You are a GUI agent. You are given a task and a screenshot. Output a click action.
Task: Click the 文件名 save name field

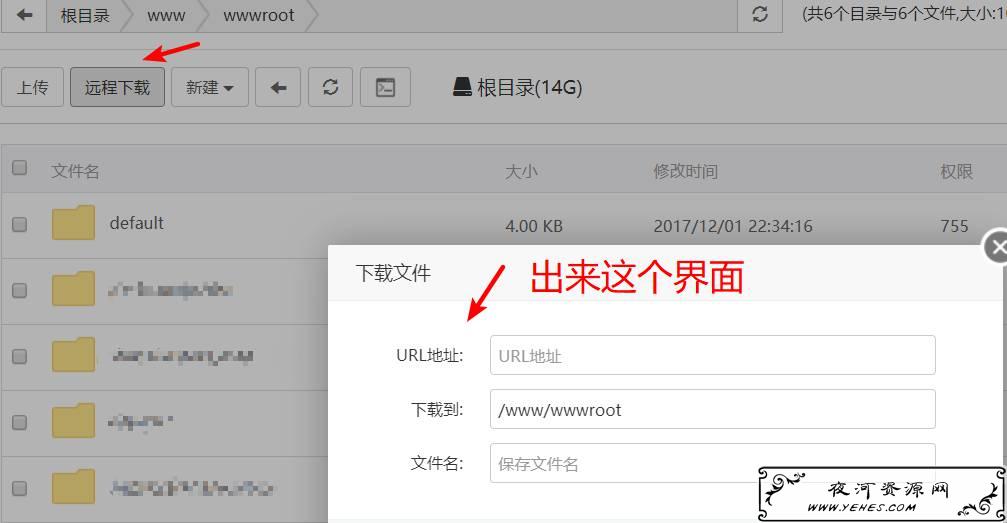coord(712,463)
